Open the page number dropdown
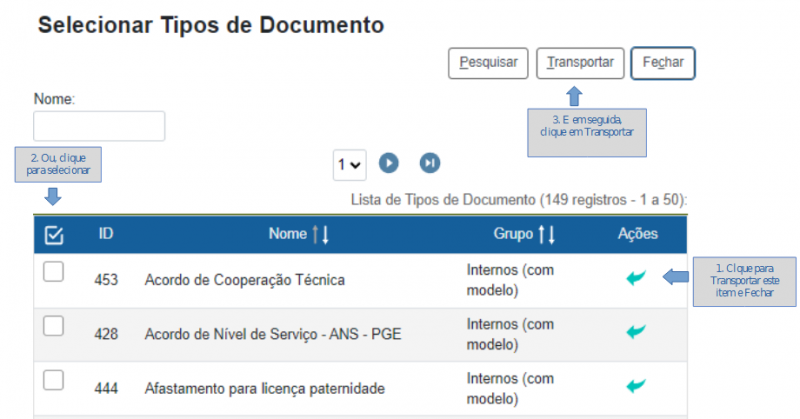Viewport: 800px width, 419px height. click(x=350, y=164)
